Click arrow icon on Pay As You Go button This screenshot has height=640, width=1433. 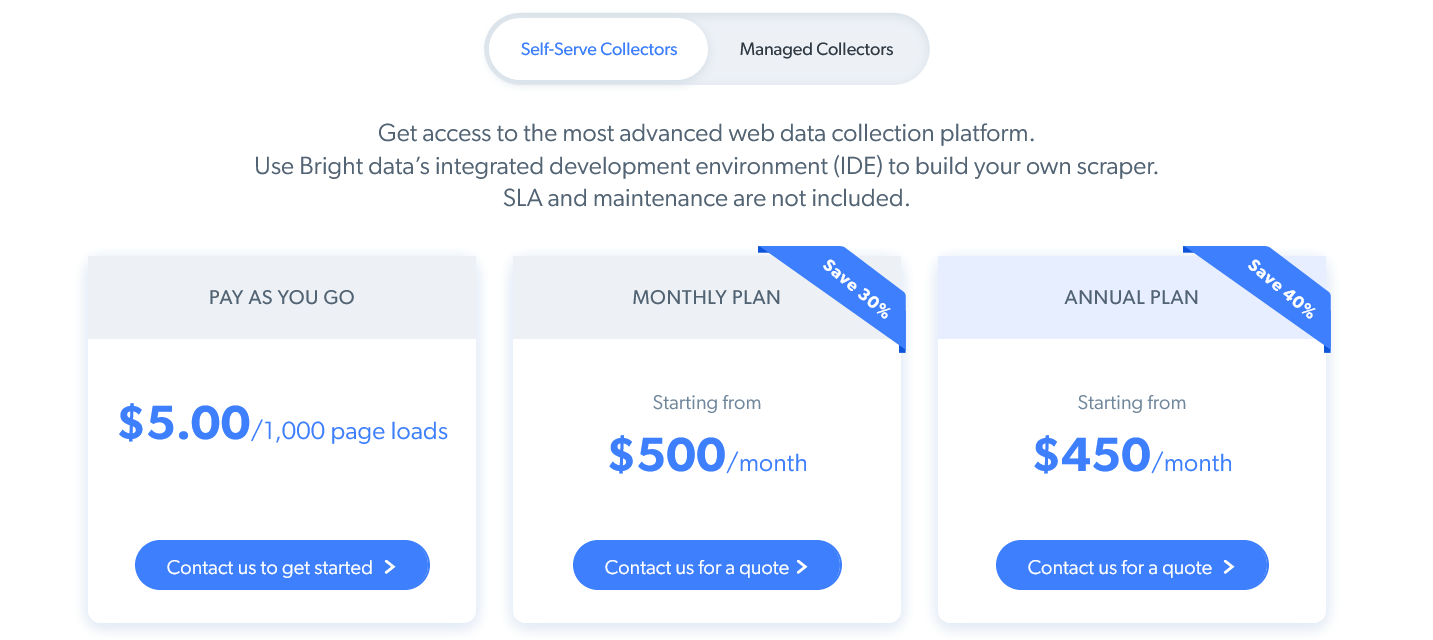click(x=390, y=567)
